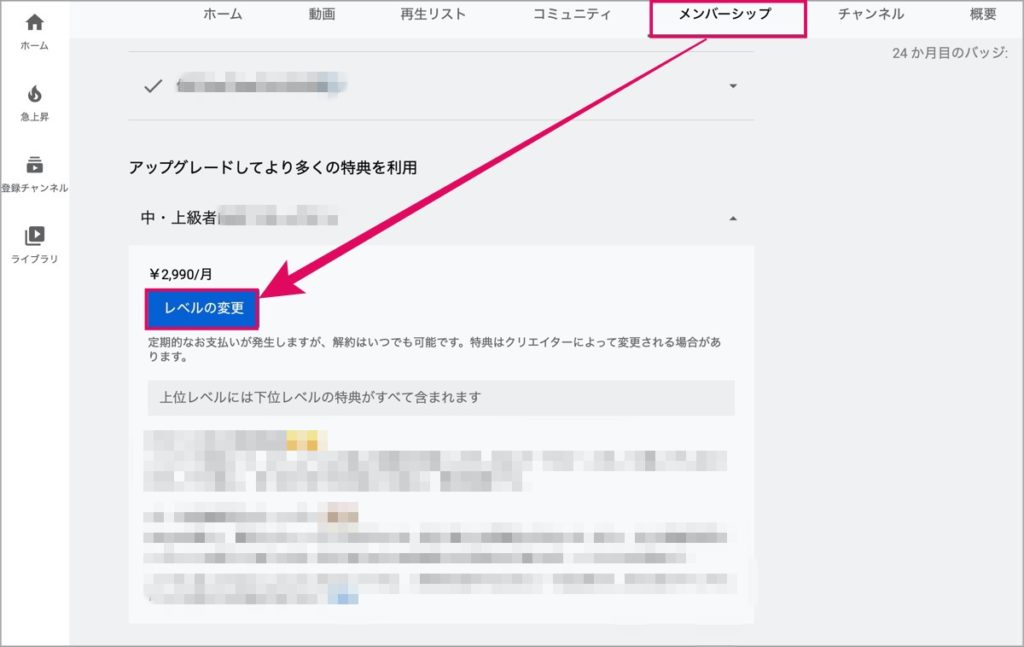The height and width of the screenshot is (647, 1024).
Task: Click the レベルの変更 button
Action: 203,308
